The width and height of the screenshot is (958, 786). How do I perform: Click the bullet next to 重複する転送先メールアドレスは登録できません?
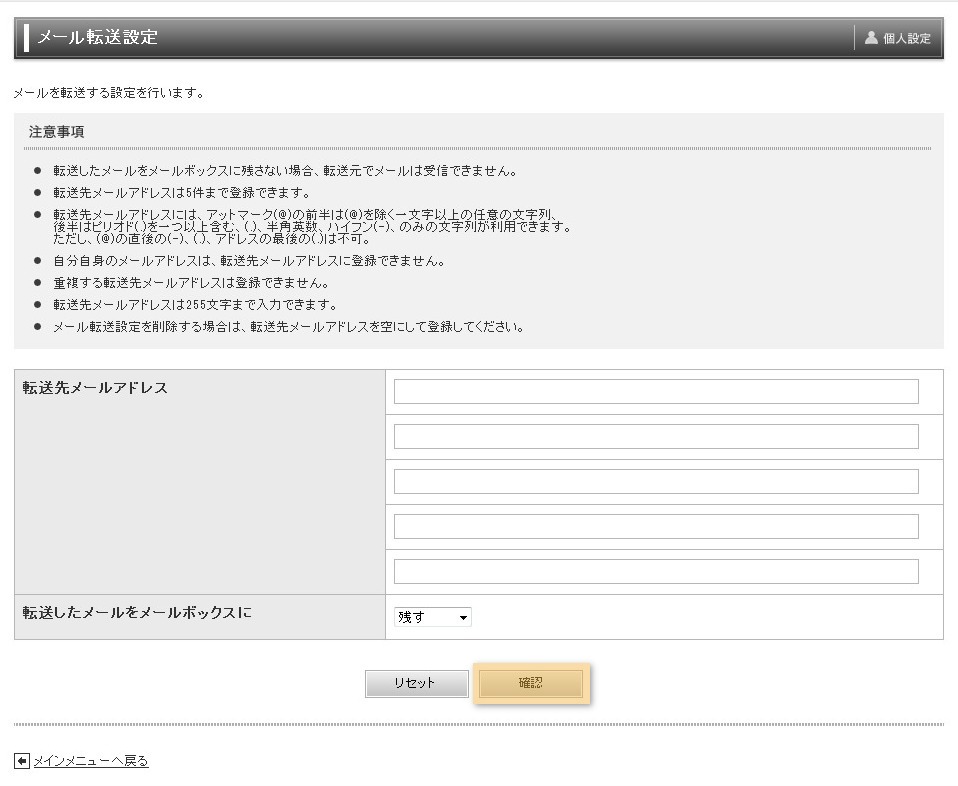coord(37,283)
